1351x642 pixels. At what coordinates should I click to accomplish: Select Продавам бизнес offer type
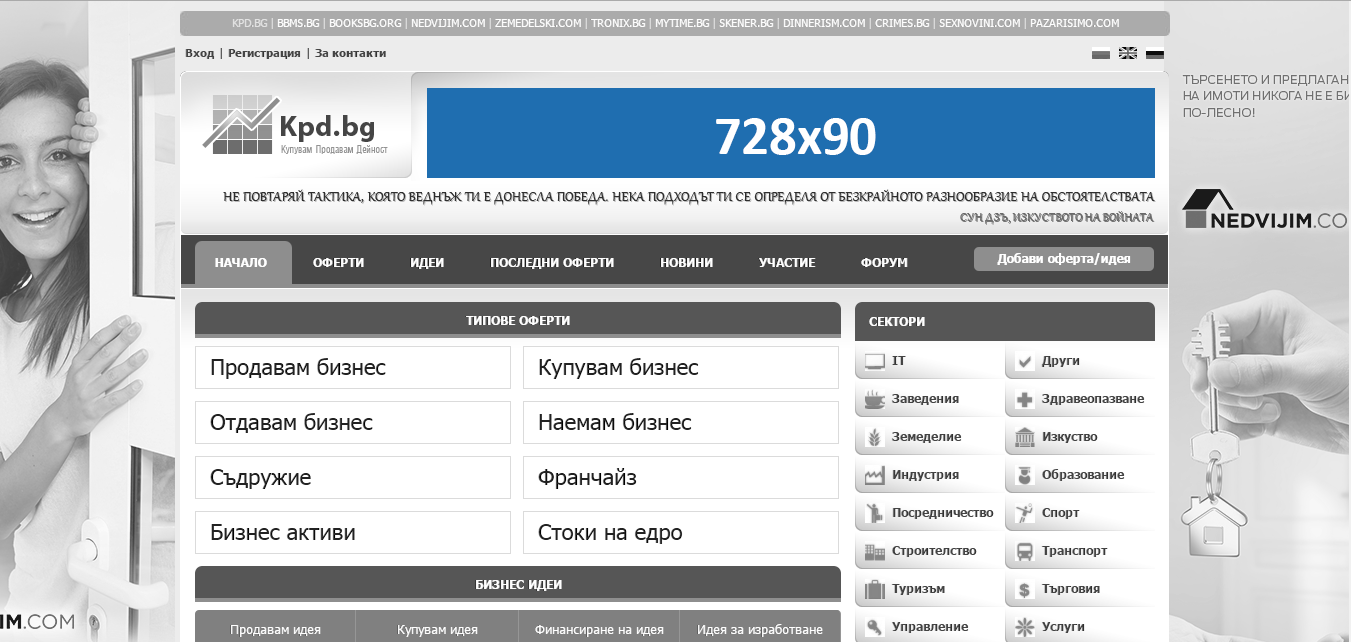tap(353, 368)
